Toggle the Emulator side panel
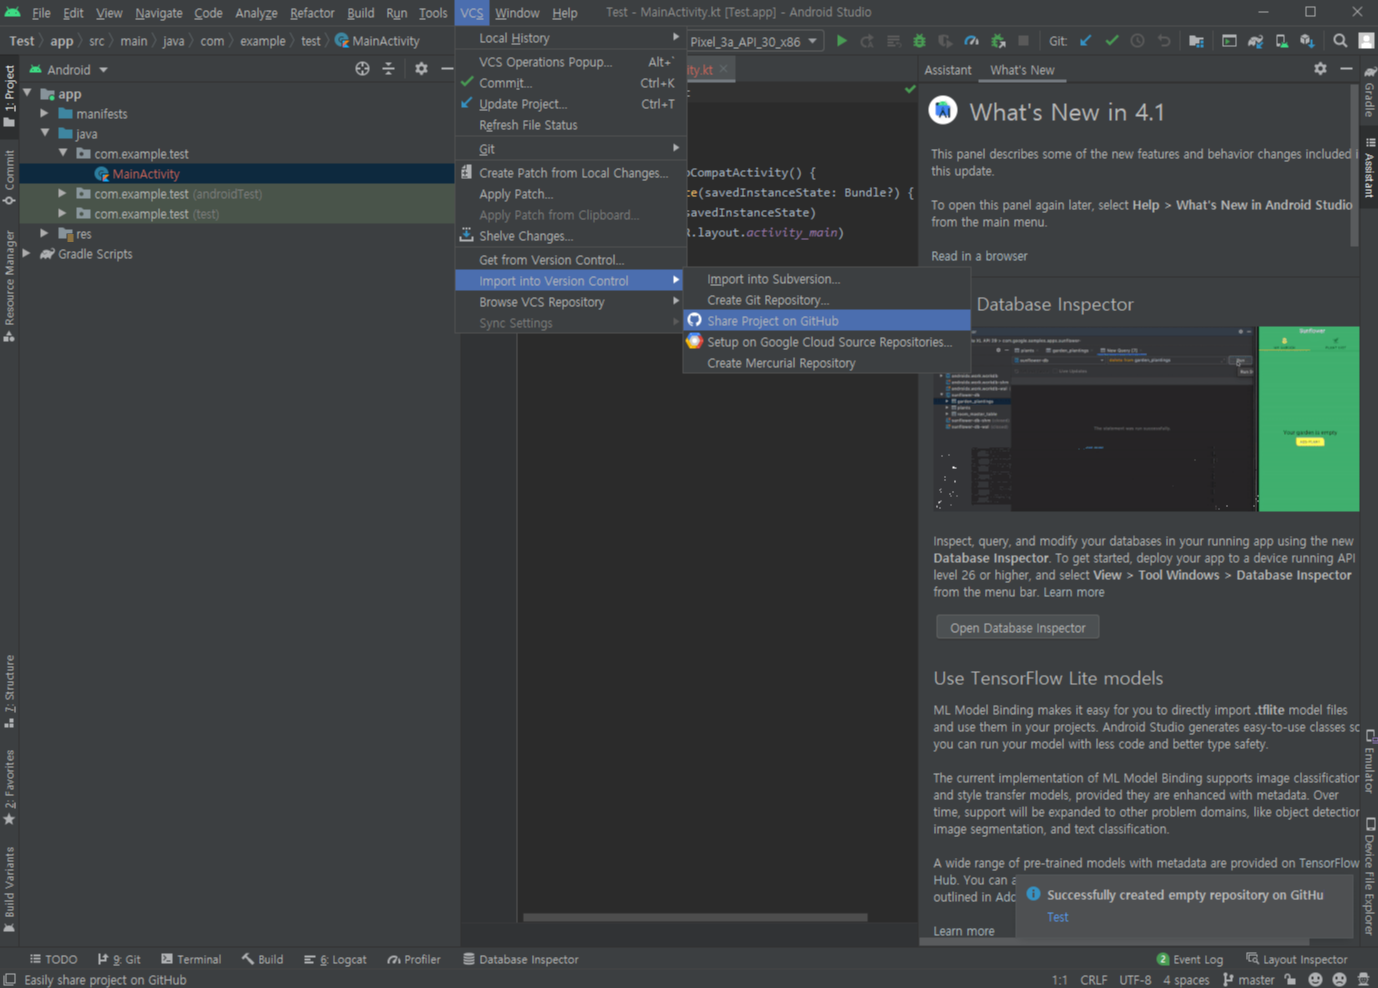This screenshot has height=988, width=1378. tap(1369, 762)
